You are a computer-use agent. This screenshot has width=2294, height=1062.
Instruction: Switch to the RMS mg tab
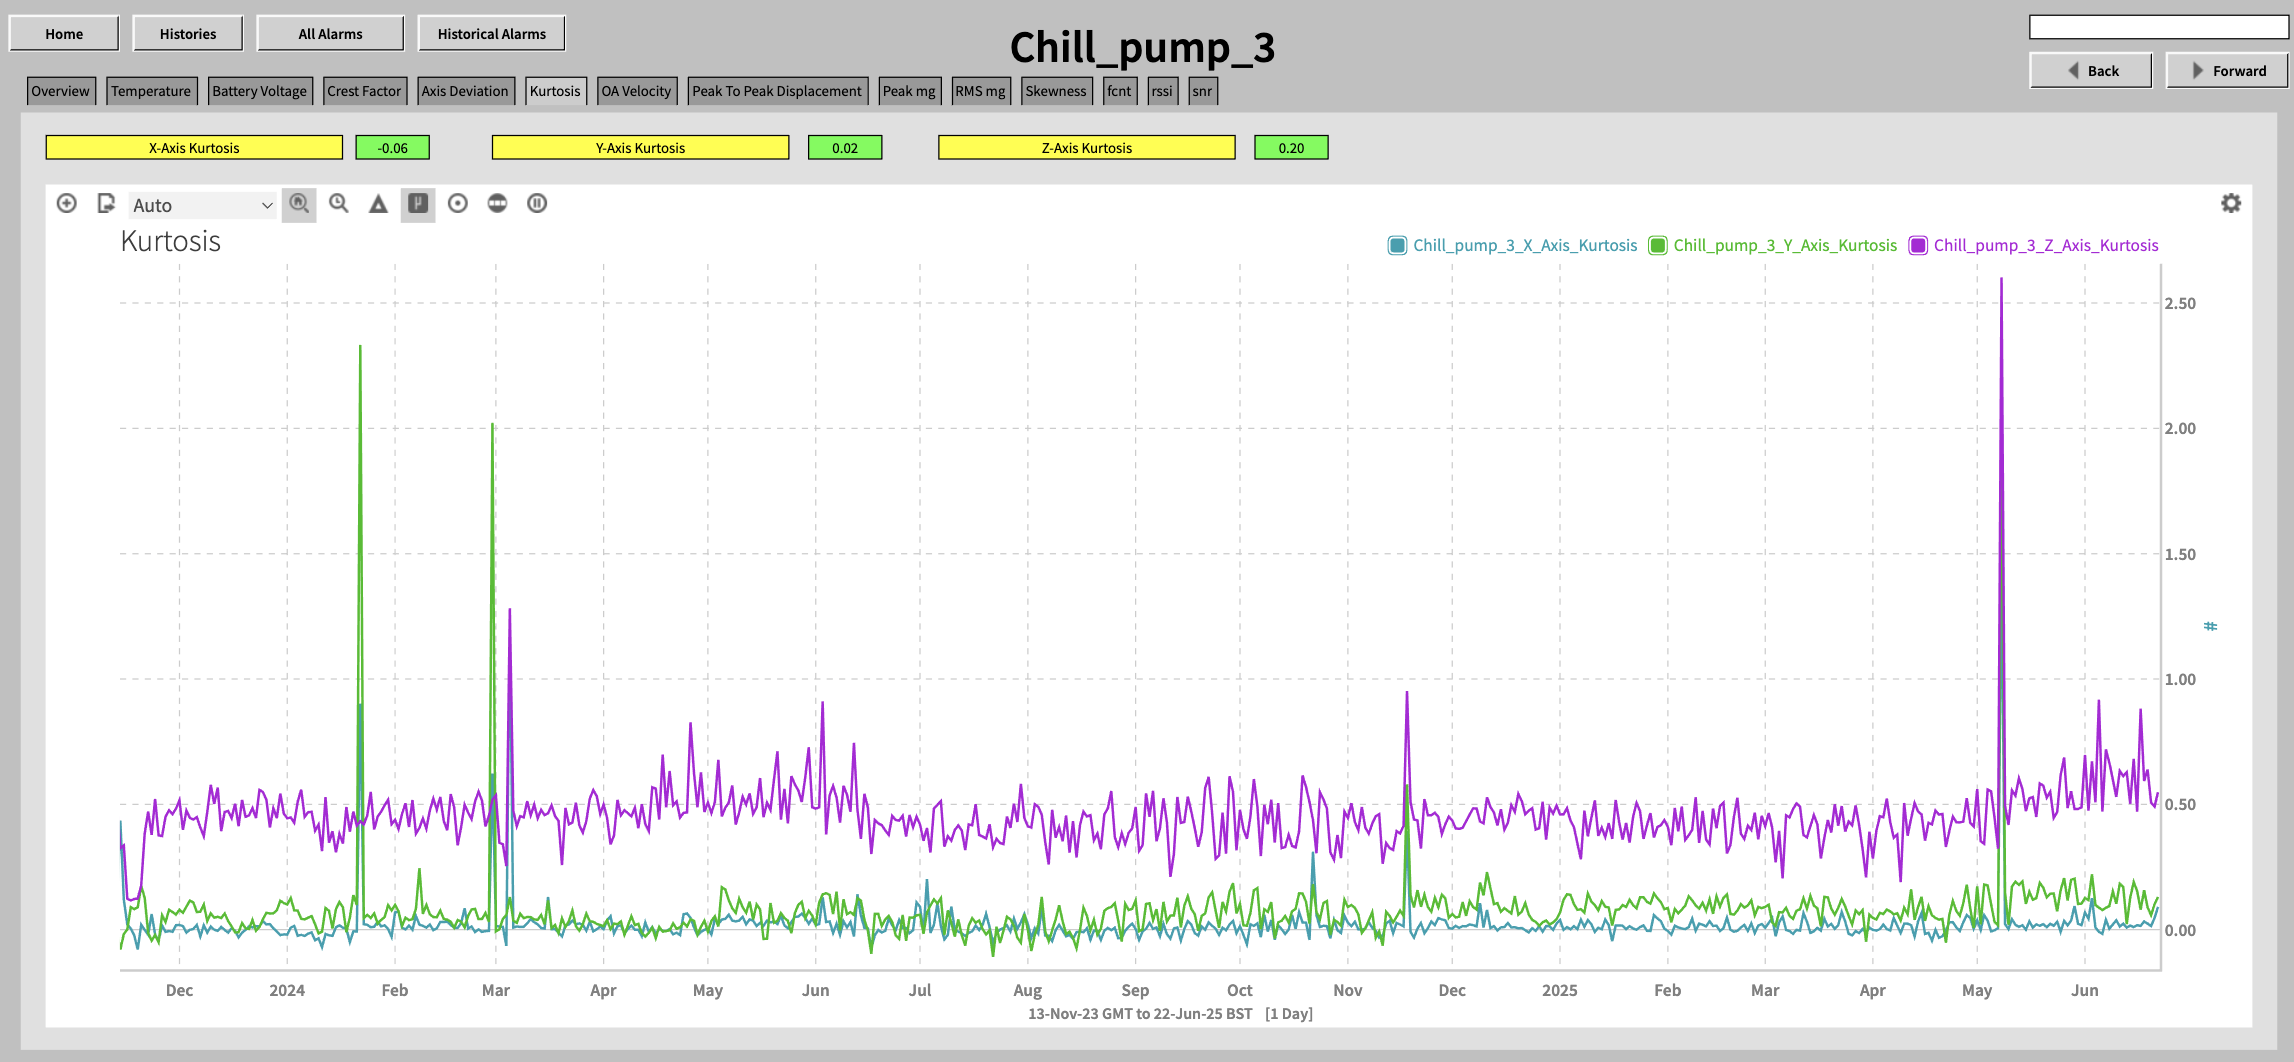click(980, 91)
